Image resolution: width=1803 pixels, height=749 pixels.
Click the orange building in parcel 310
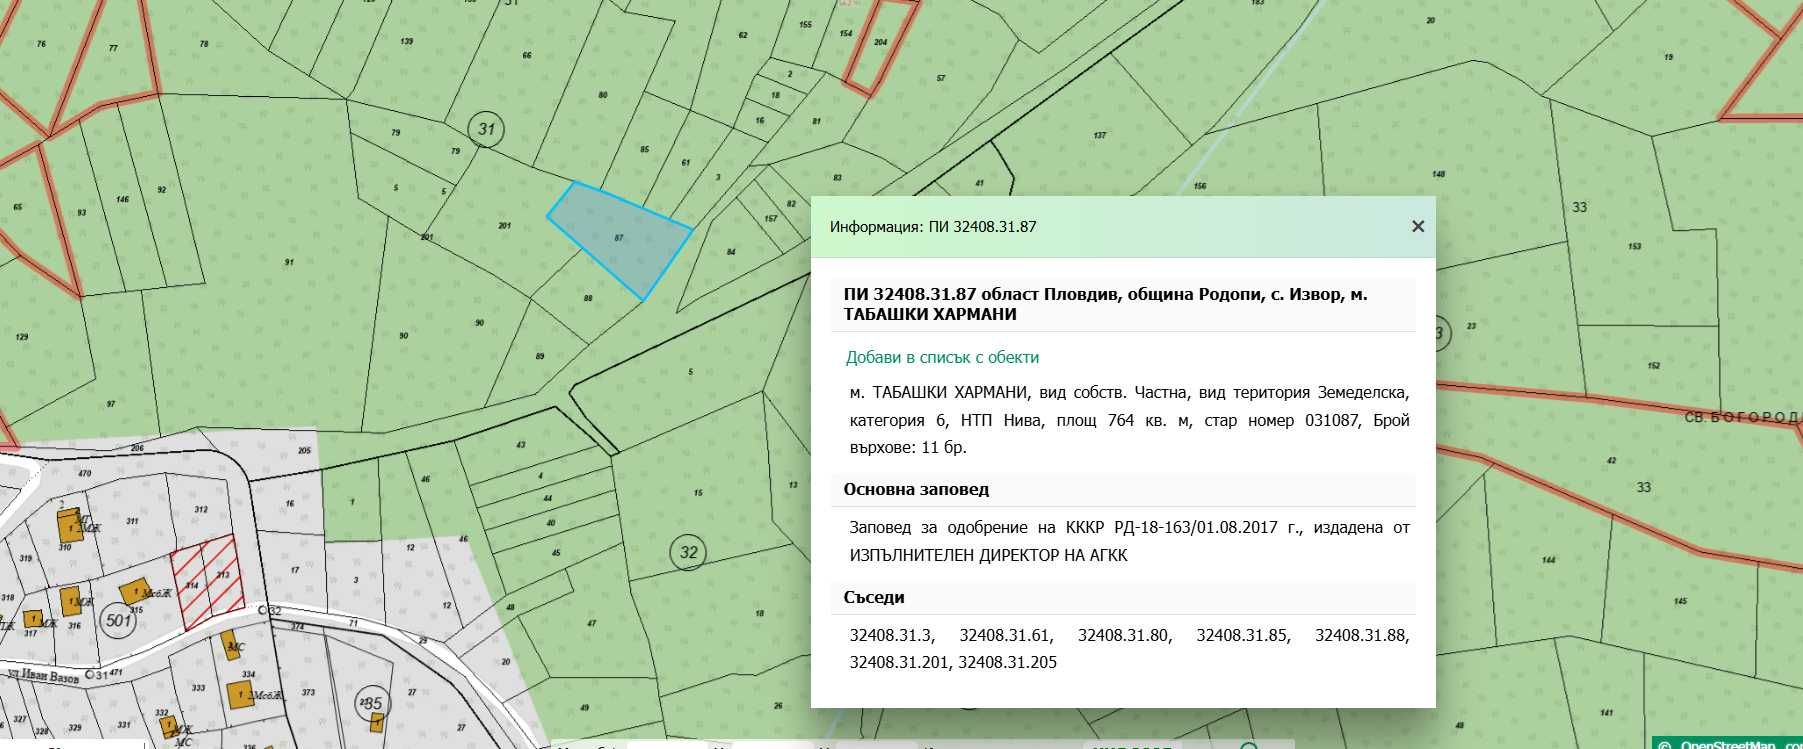coord(69,523)
